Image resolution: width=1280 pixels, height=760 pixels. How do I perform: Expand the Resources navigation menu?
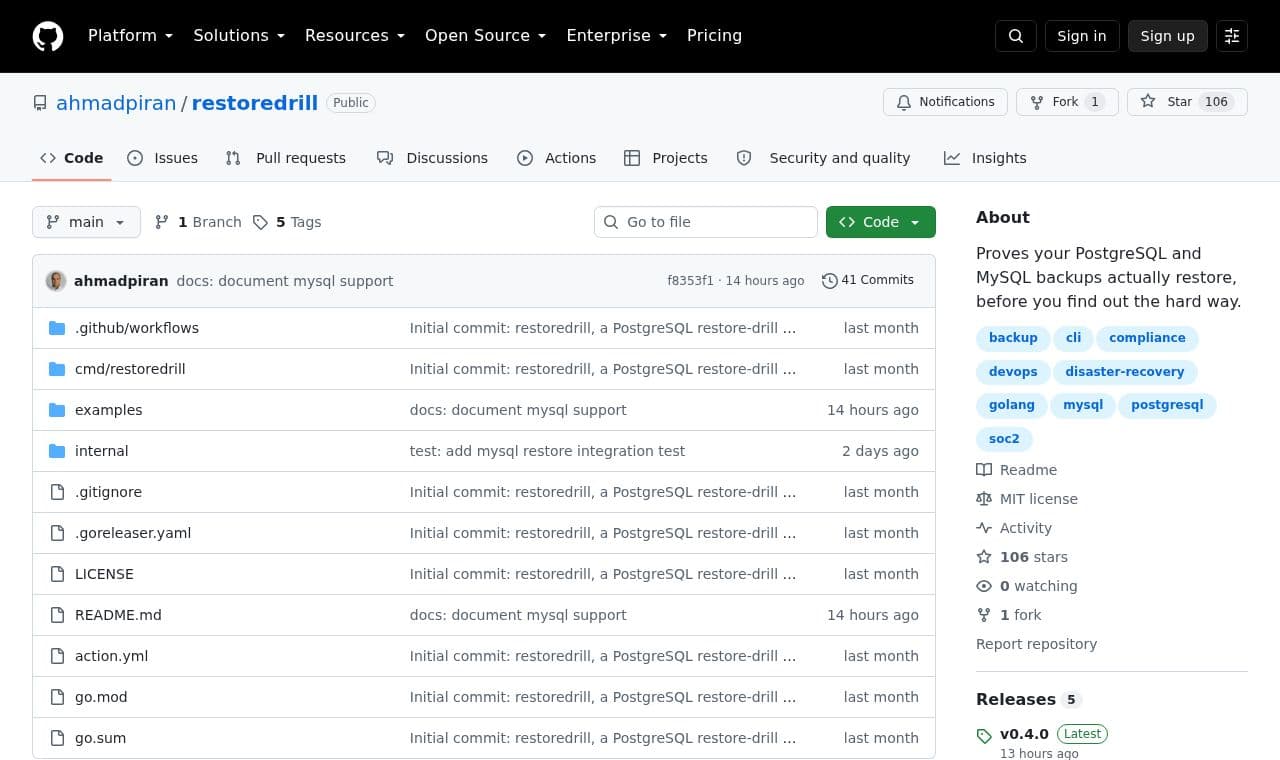click(355, 36)
